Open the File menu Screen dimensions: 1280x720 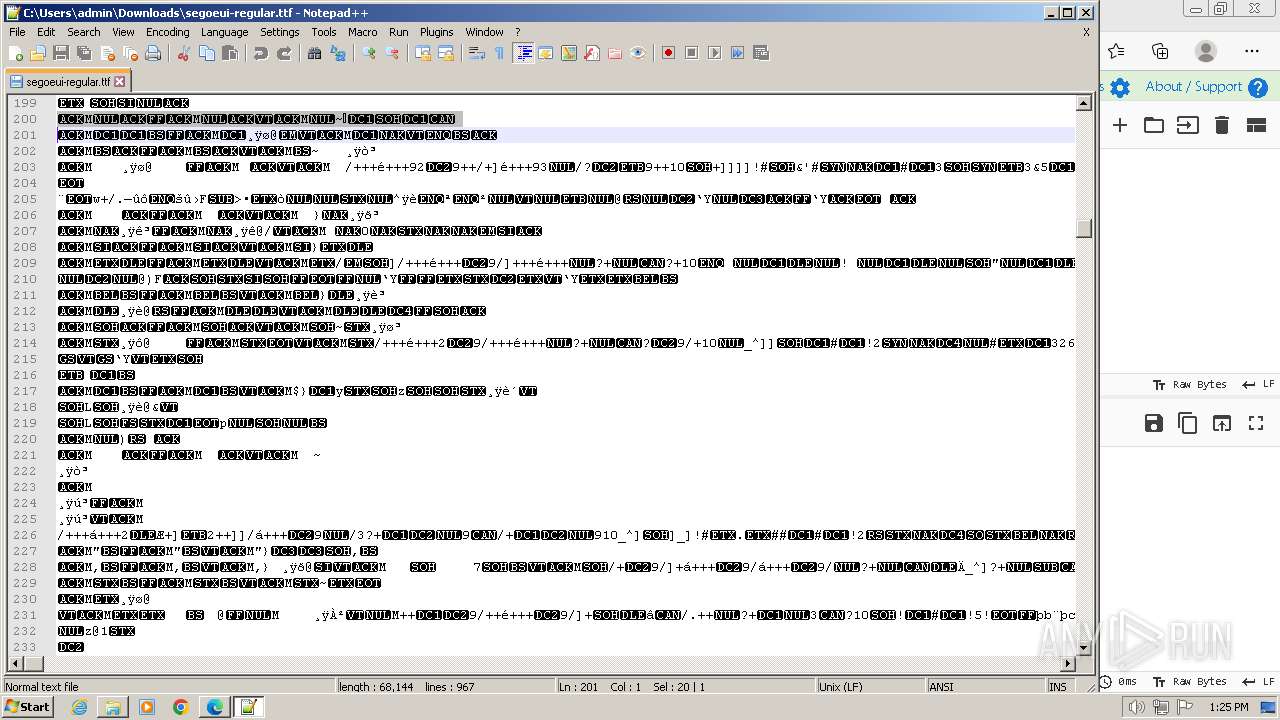(17, 32)
